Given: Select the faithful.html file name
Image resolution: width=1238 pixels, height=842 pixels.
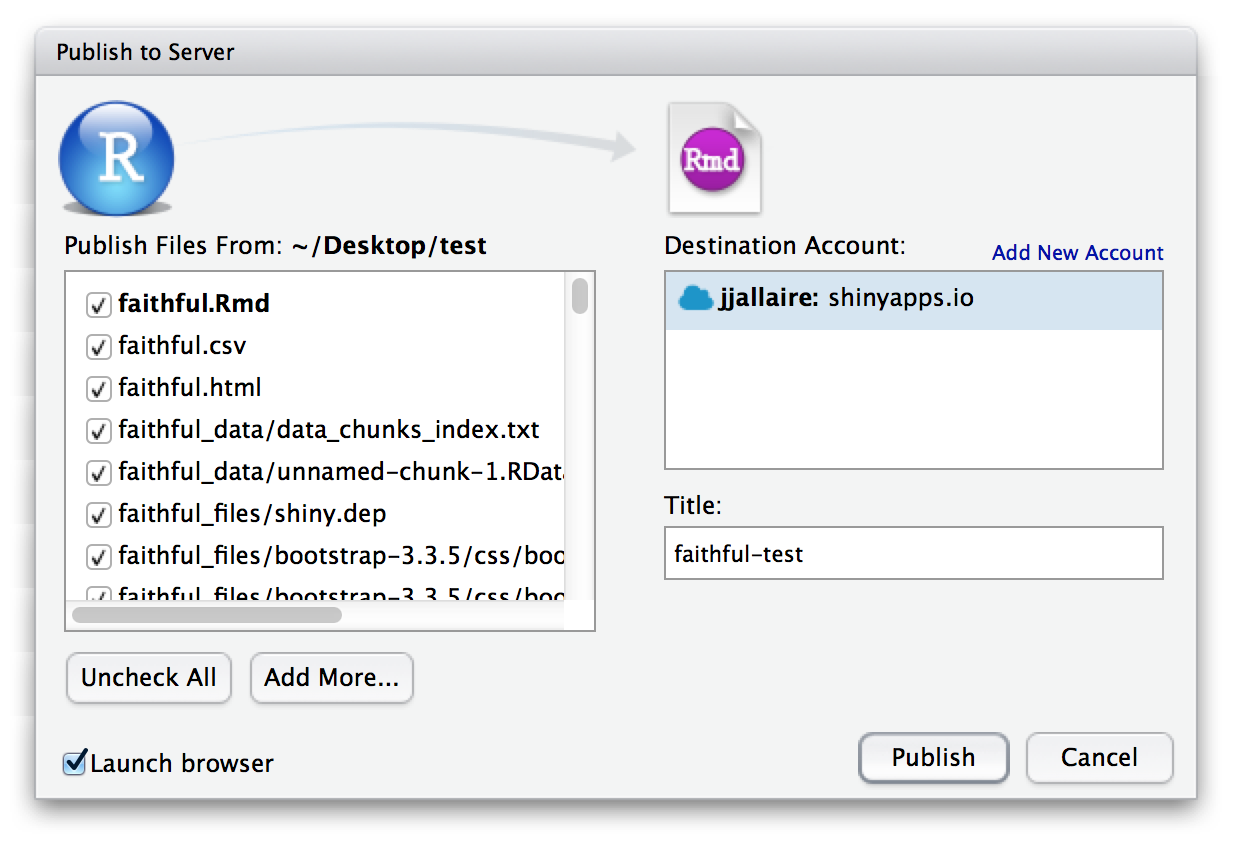Looking at the screenshot, I should (x=190, y=388).
